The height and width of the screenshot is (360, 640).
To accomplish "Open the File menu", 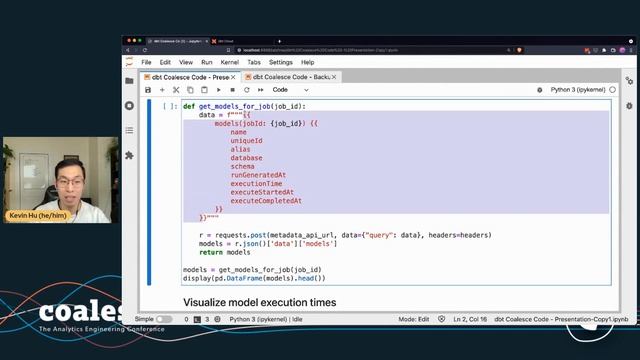I will pyautogui.click(x=146, y=62).
